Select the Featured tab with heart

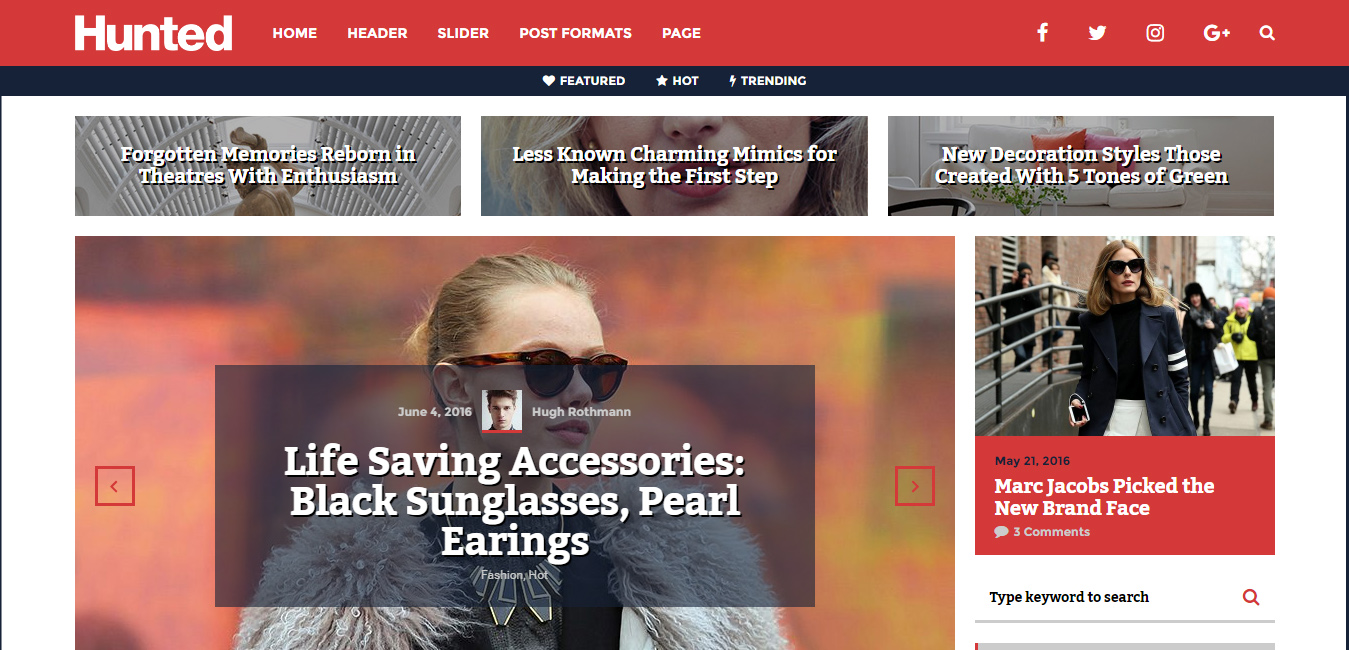[584, 81]
